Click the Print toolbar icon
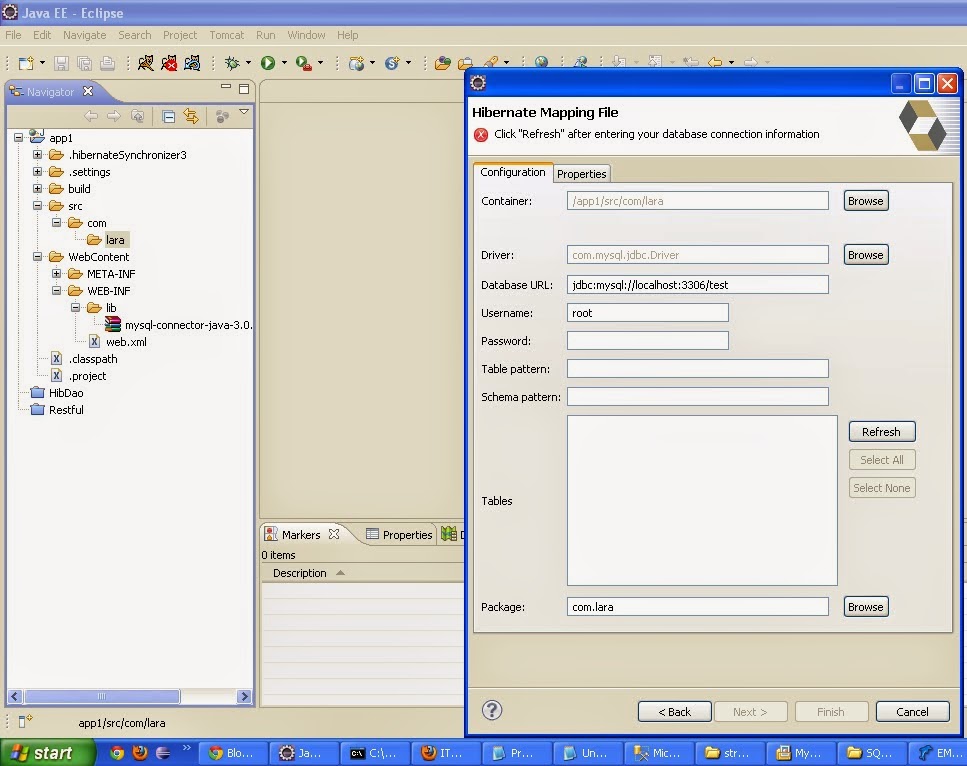The width and height of the screenshot is (967, 766). pos(108,63)
